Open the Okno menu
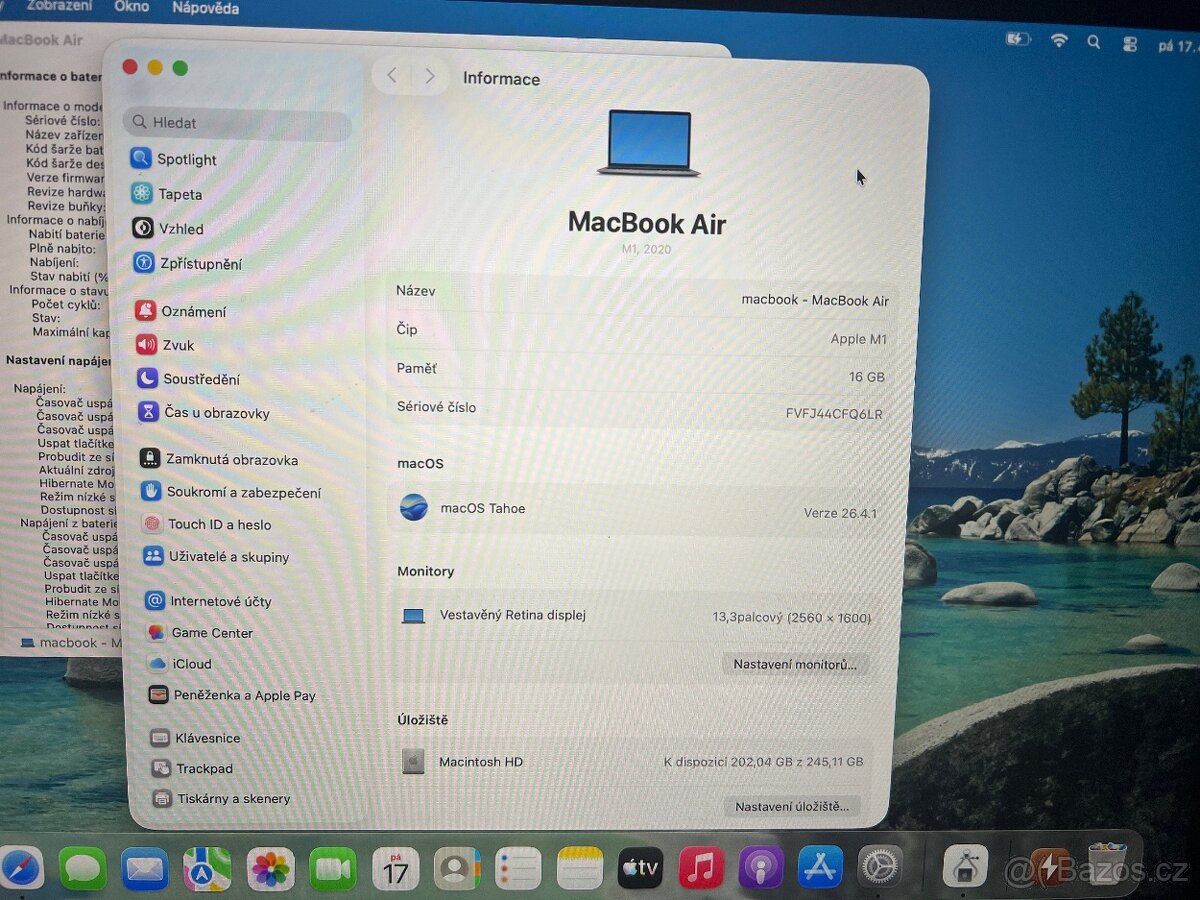 [131, 7]
